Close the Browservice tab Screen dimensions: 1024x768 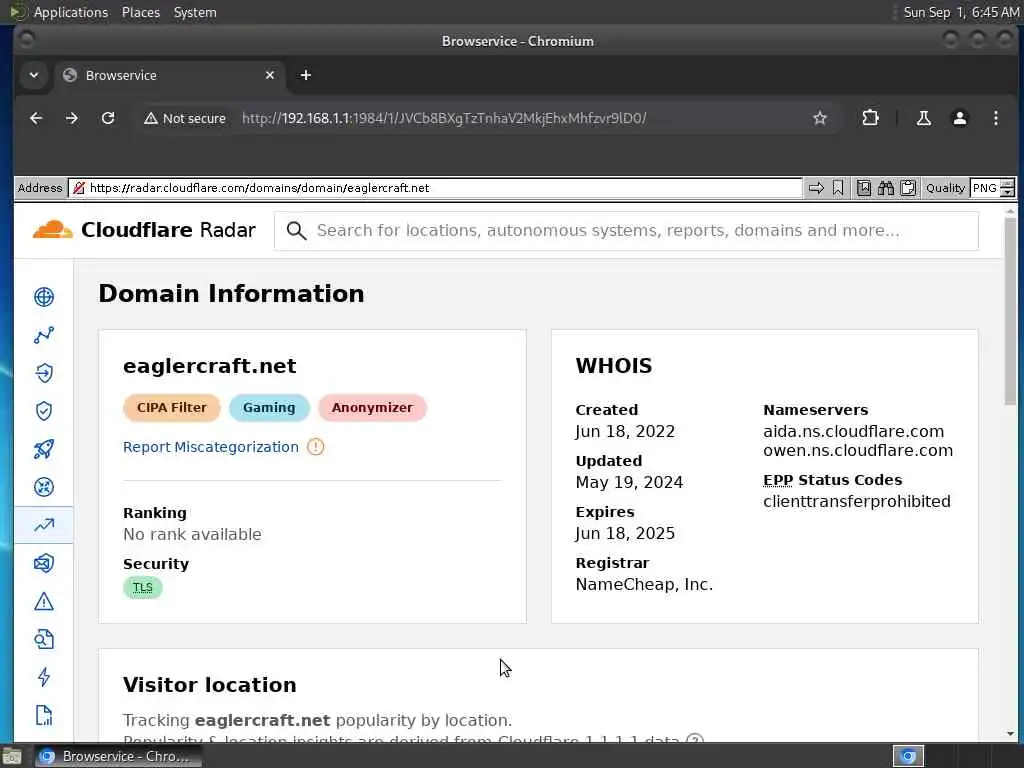tap(270, 75)
